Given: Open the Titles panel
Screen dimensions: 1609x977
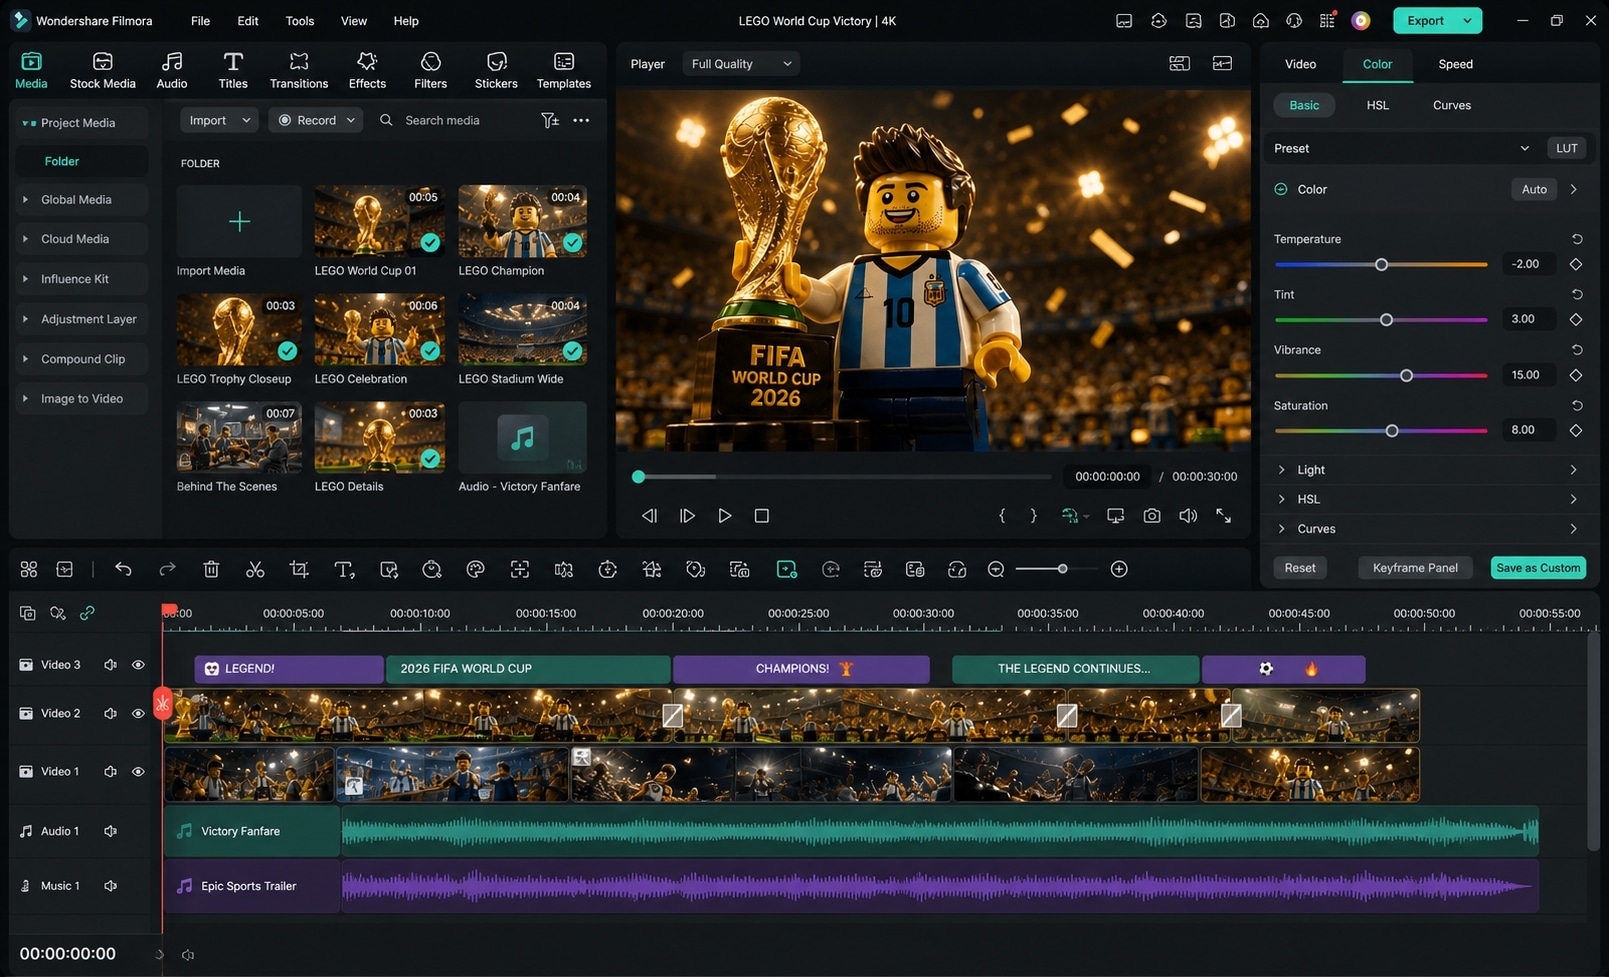Looking at the screenshot, I should (233, 71).
